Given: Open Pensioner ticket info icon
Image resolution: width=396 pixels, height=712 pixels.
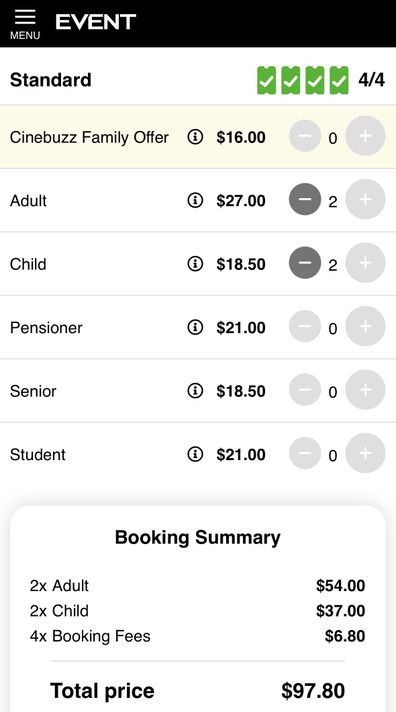Looking at the screenshot, I should point(195,327).
